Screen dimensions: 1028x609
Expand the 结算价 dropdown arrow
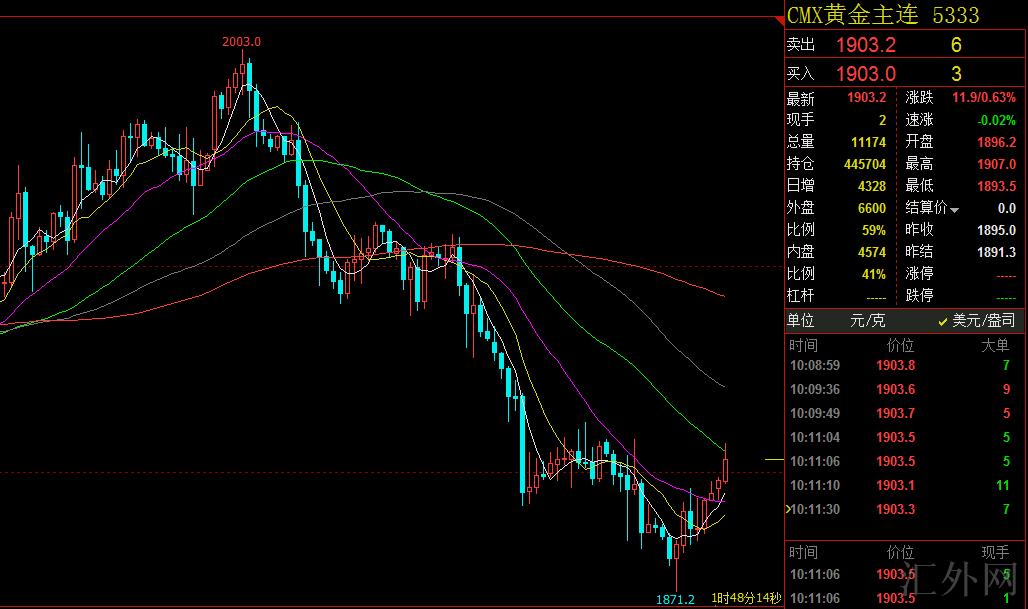954,210
